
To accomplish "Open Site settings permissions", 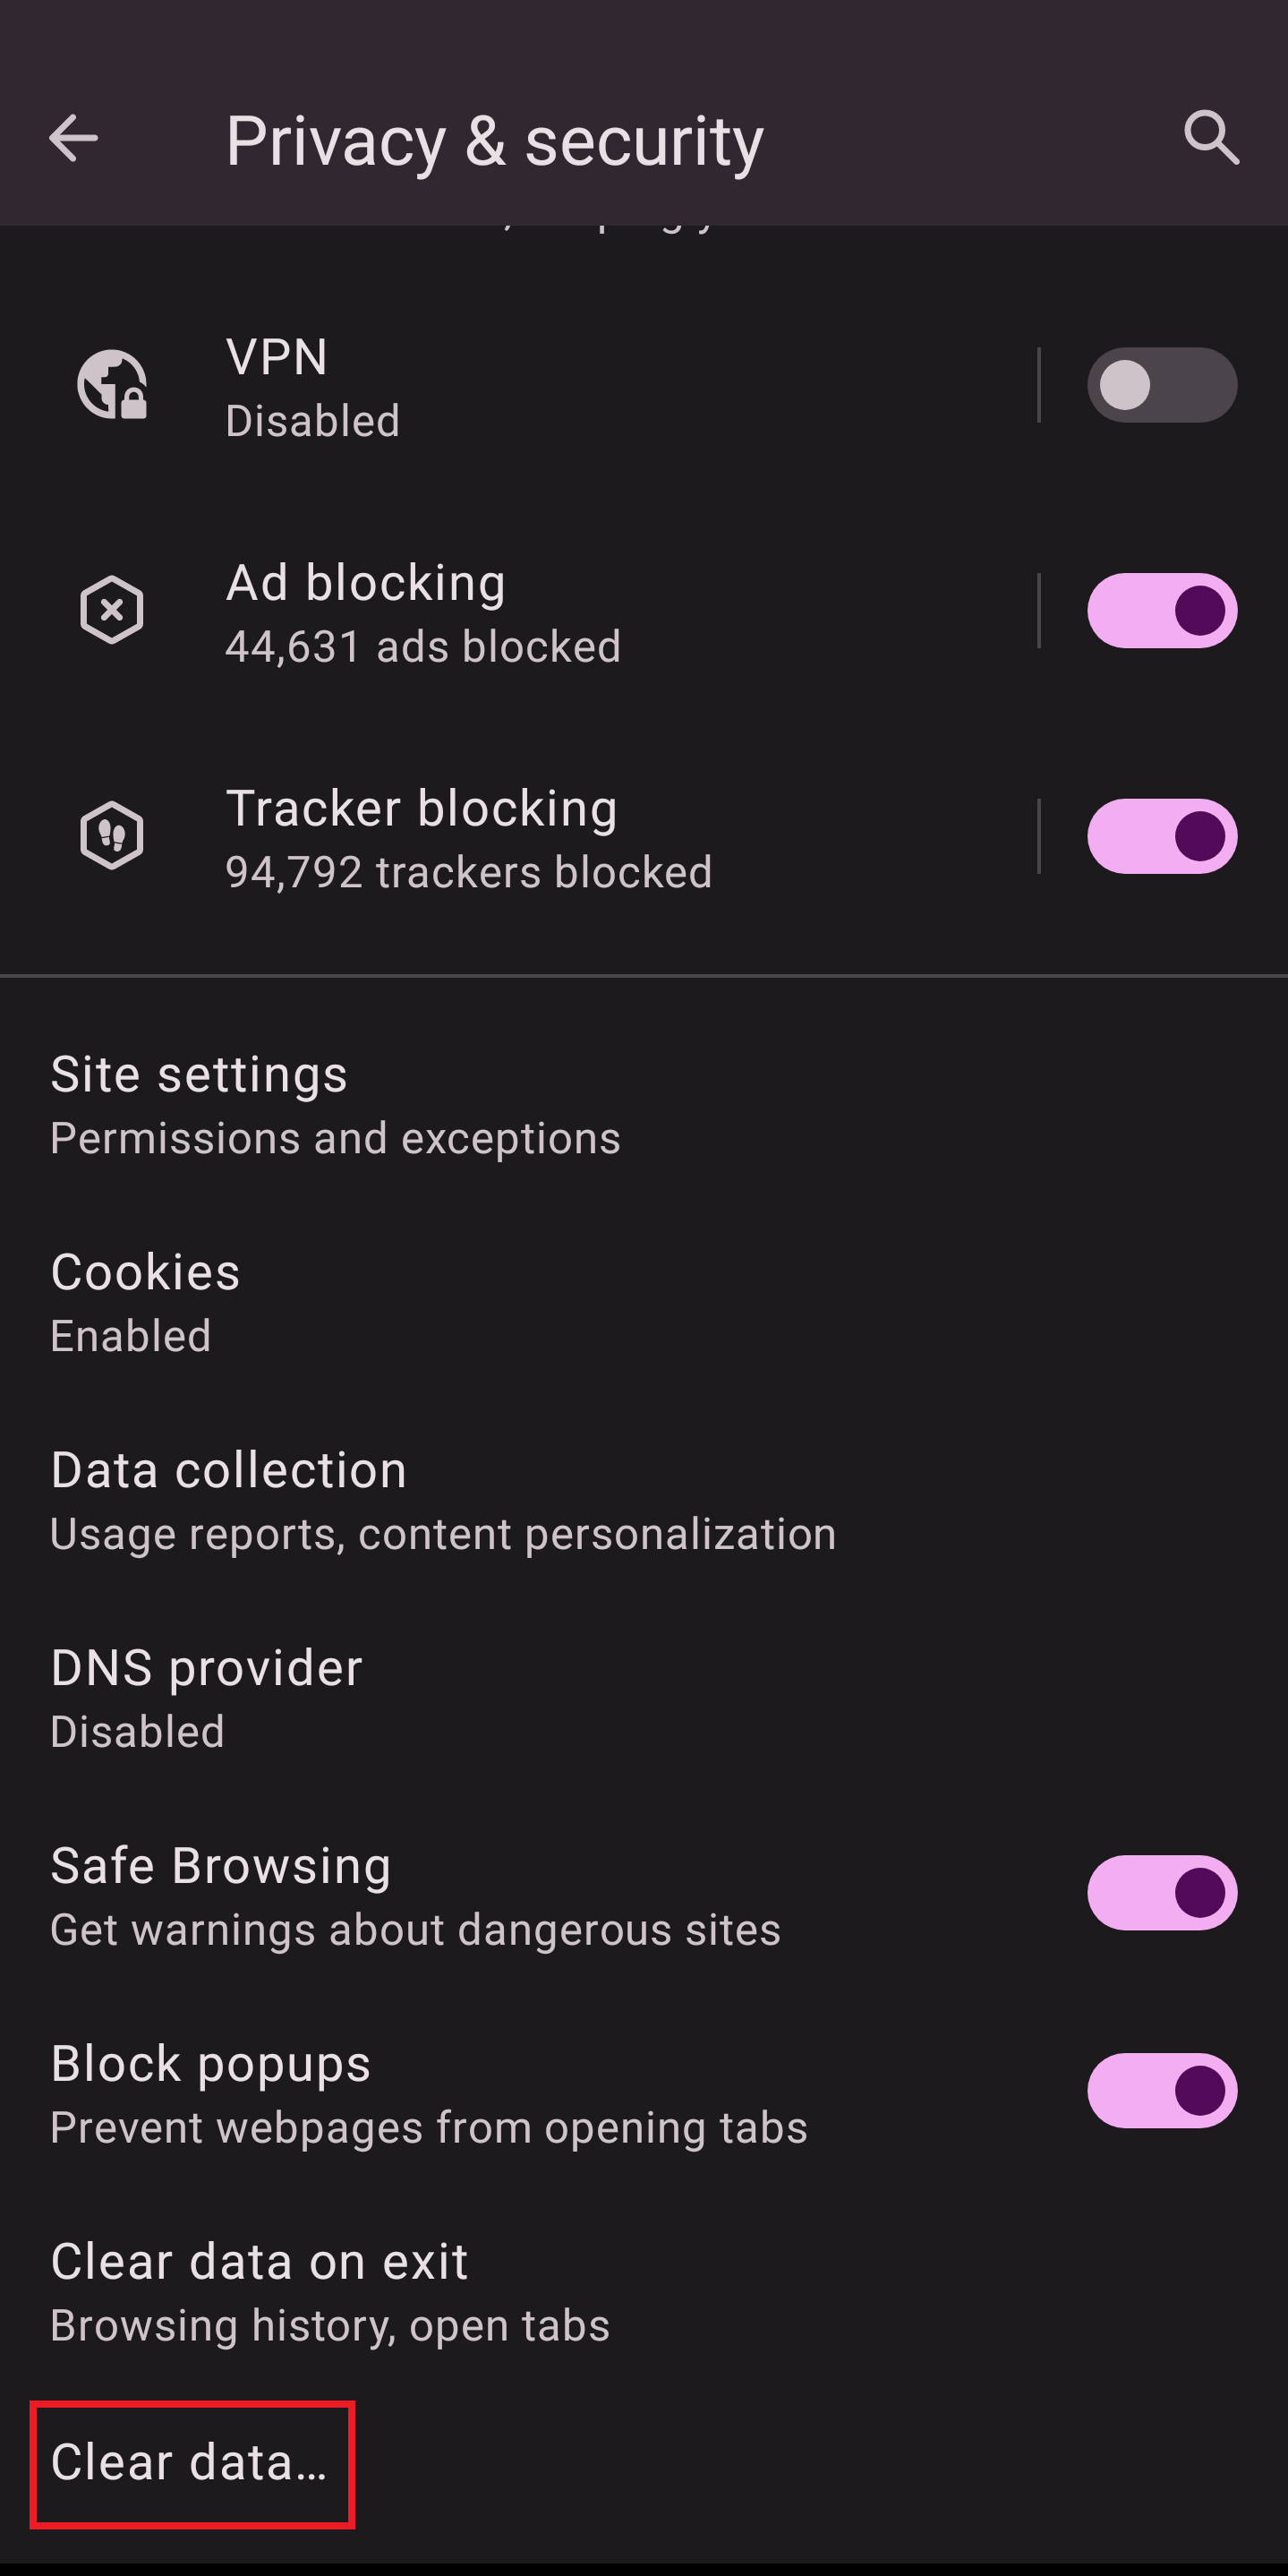I will [335, 1104].
